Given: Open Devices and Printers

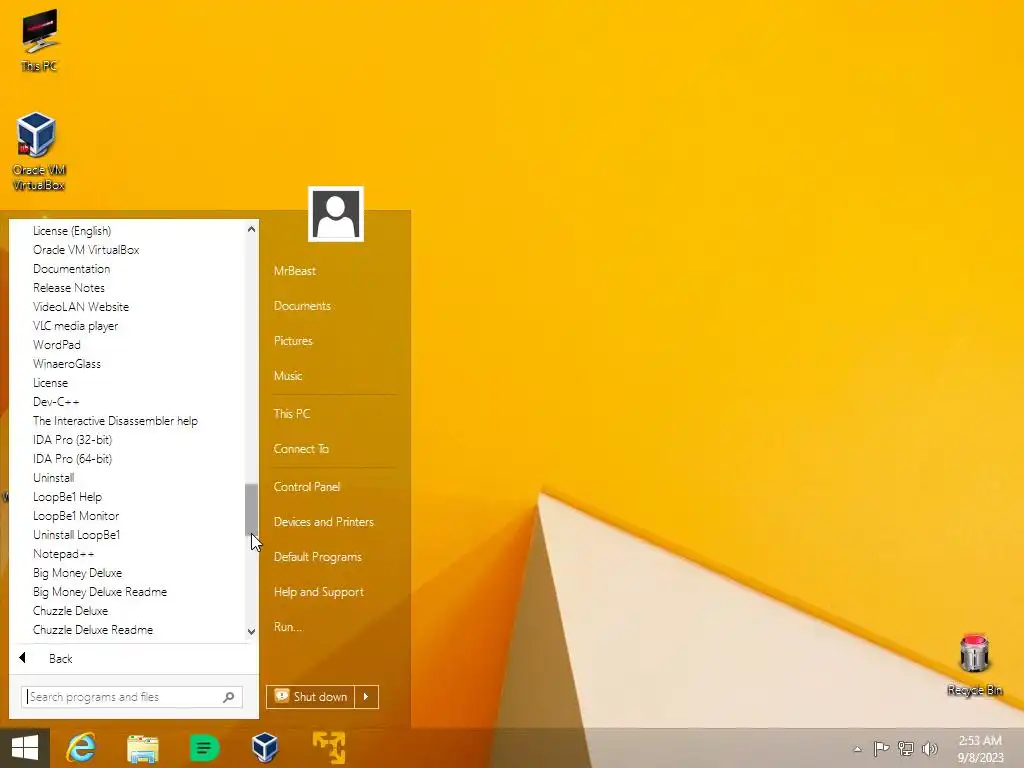Looking at the screenshot, I should point(324,522).
